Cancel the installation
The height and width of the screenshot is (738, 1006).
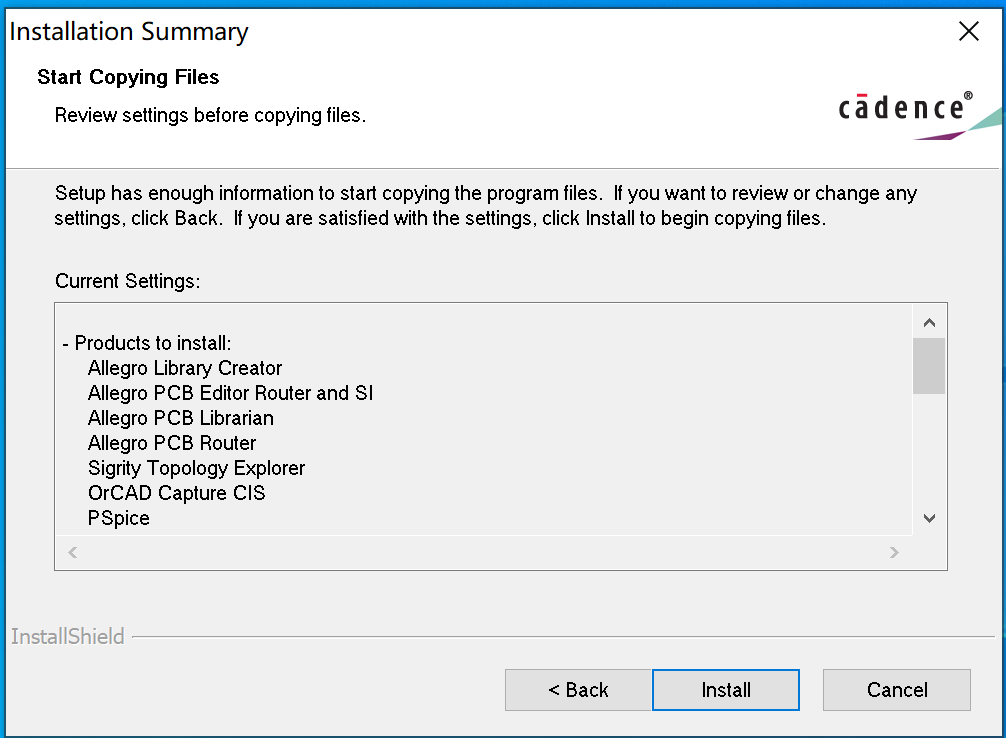(x=896, y=690)
